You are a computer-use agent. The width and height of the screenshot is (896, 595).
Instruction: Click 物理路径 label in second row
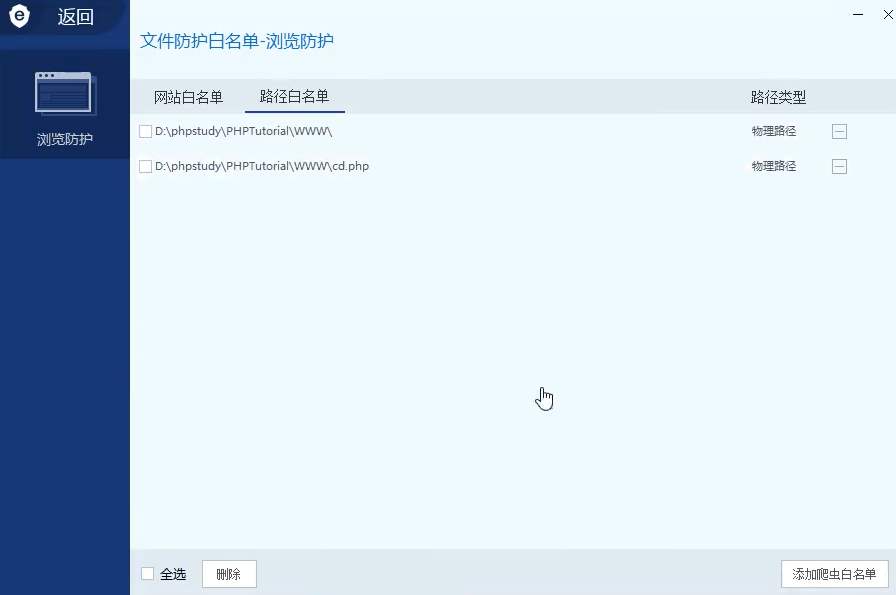(x=774, y=166)
